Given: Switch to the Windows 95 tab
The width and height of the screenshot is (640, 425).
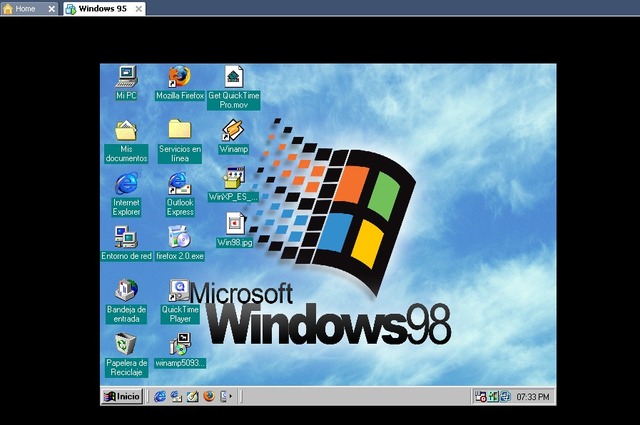Looking at the screenshot, I should pos(102,9).
